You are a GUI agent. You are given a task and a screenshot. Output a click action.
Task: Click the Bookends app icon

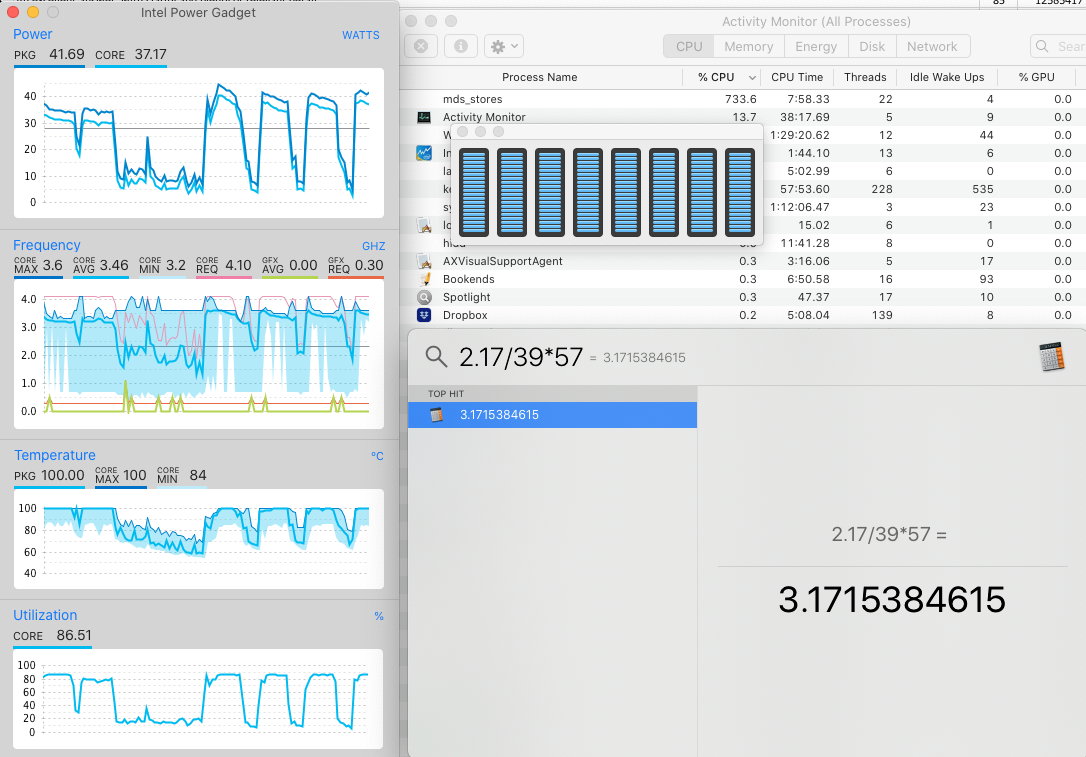click(x=424, y=279)
